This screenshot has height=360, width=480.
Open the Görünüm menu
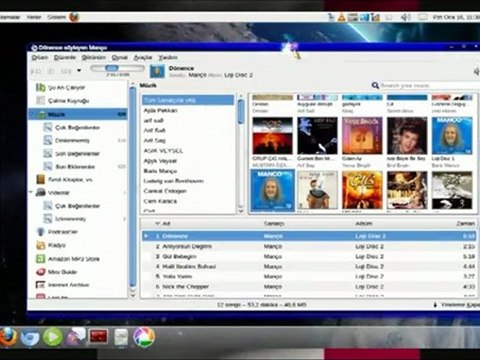click(94, 58)
